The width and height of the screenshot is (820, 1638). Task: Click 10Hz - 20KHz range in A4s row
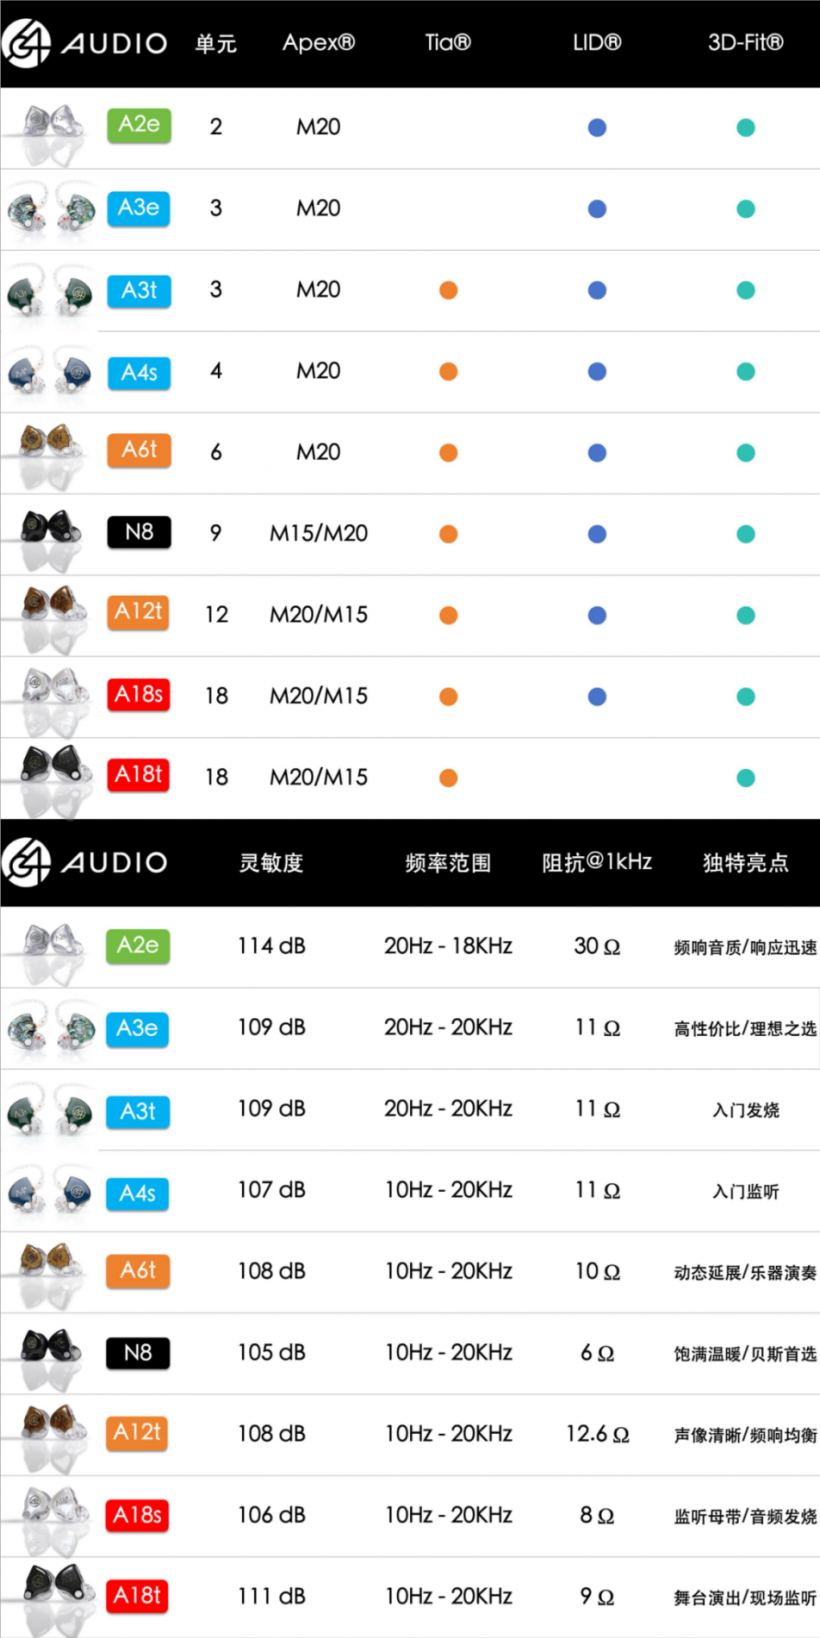(448, 1190)
